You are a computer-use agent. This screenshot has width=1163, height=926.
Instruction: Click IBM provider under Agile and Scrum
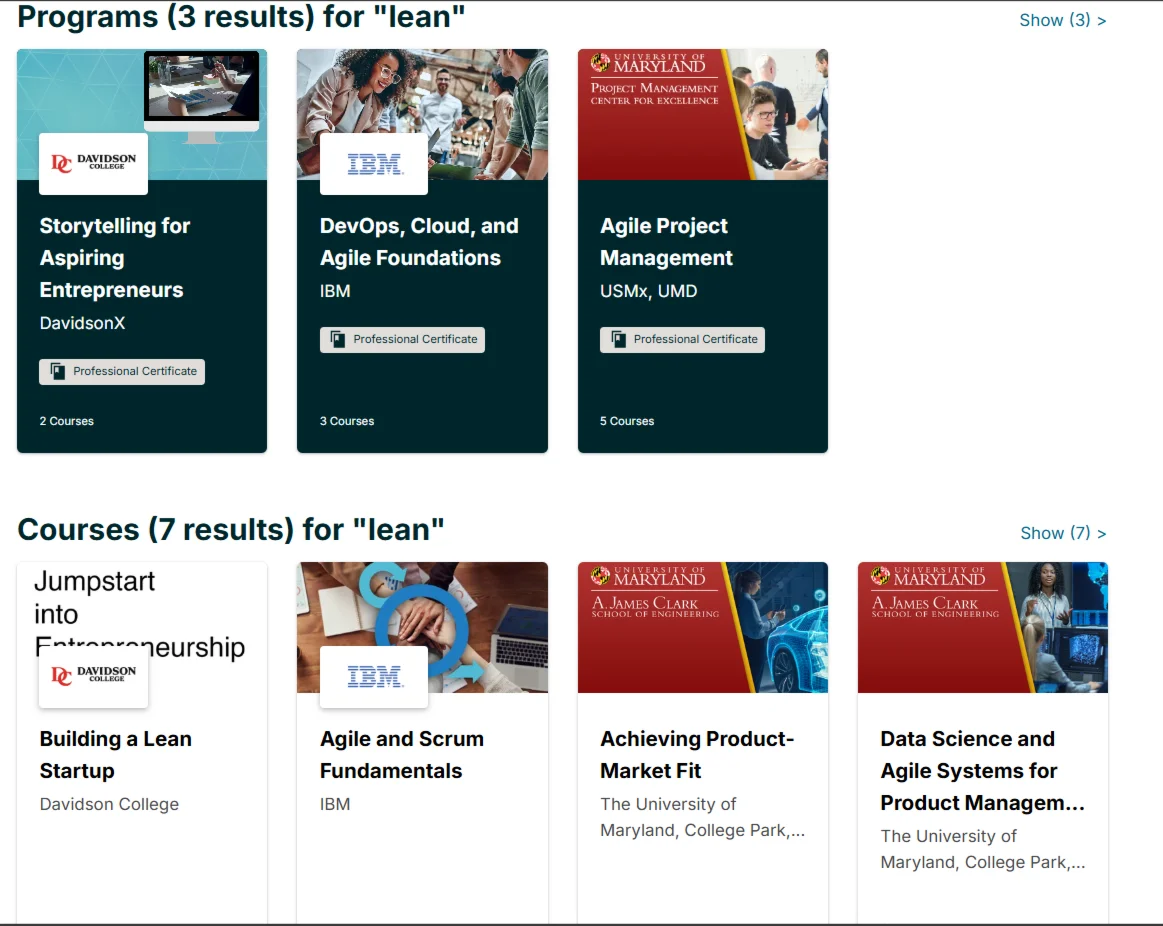pos(335,804)
